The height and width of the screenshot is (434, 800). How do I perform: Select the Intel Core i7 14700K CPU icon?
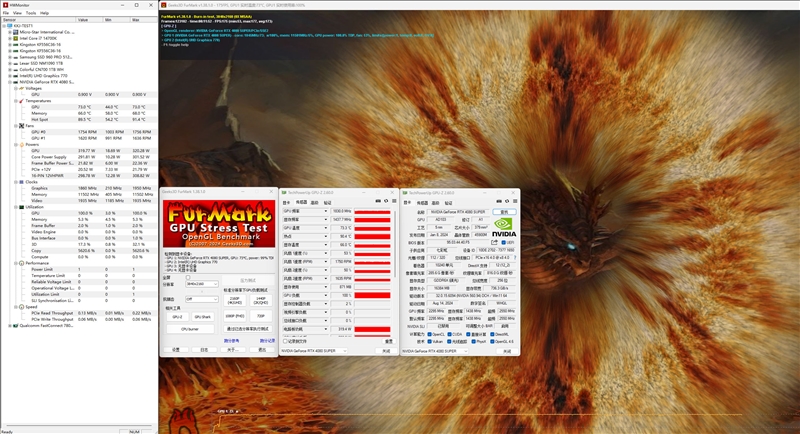click(x=16, y=38)
